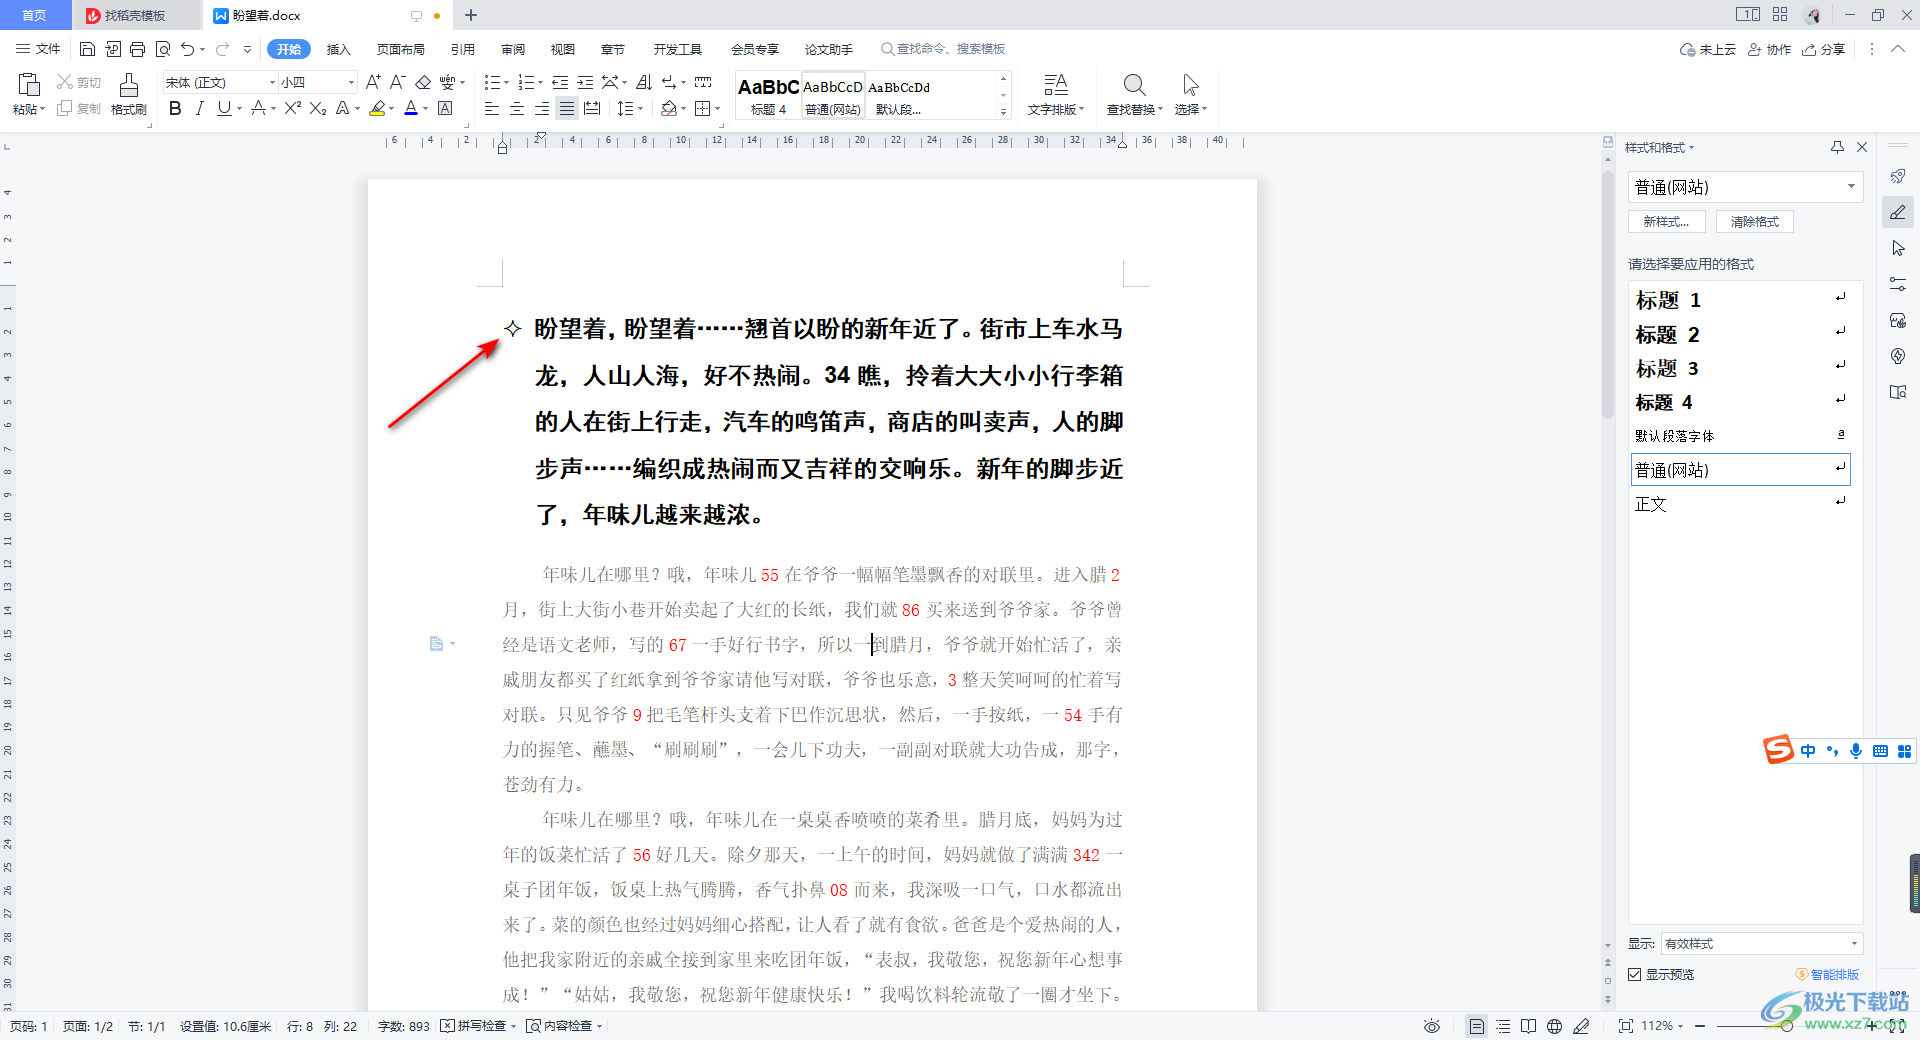Toggle Underline formatting

point(224,108)
